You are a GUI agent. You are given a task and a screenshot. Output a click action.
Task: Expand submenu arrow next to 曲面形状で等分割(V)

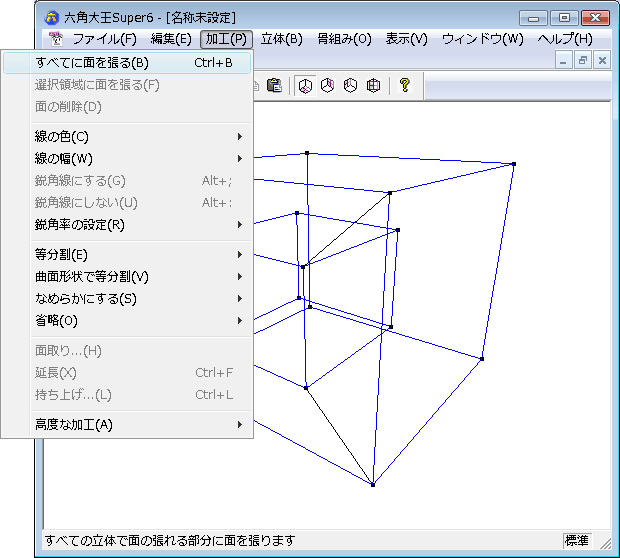coord(240,276)
